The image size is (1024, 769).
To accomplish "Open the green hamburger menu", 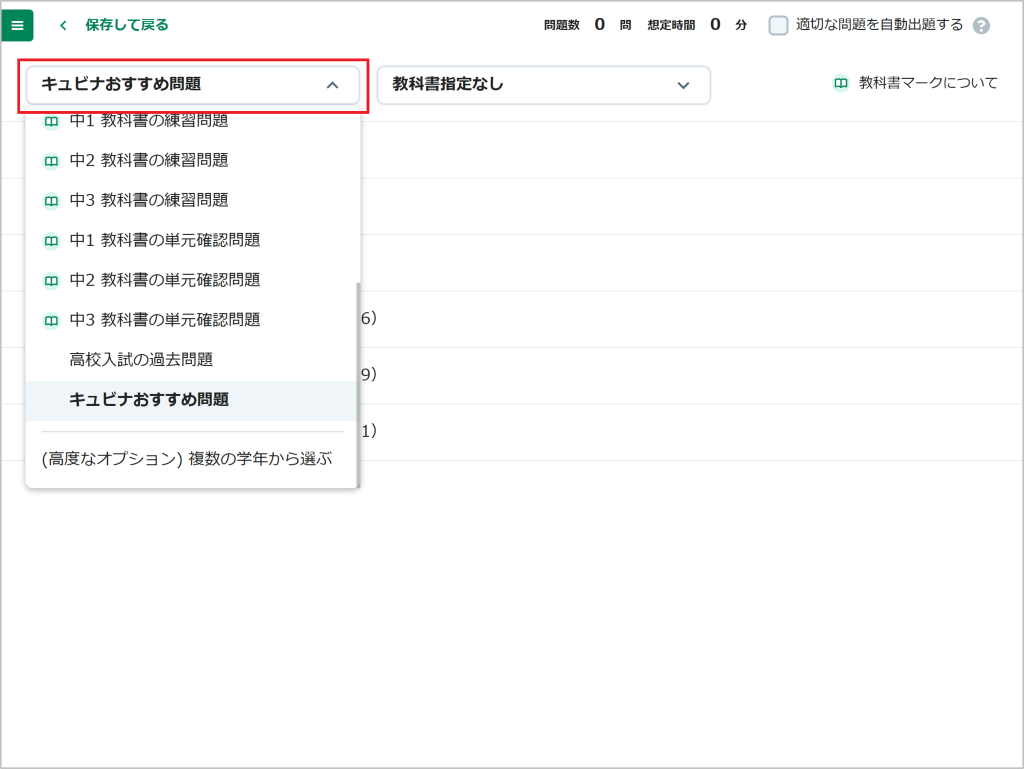I will pyautogui.click(x=18, y=25).
